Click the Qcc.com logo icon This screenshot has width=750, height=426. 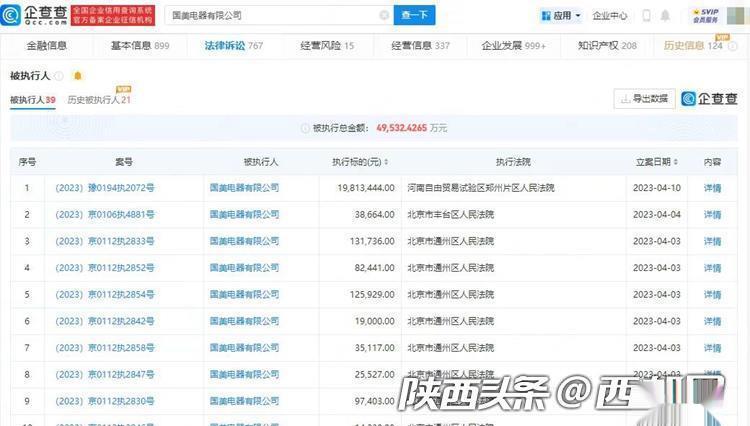point(11,15)
